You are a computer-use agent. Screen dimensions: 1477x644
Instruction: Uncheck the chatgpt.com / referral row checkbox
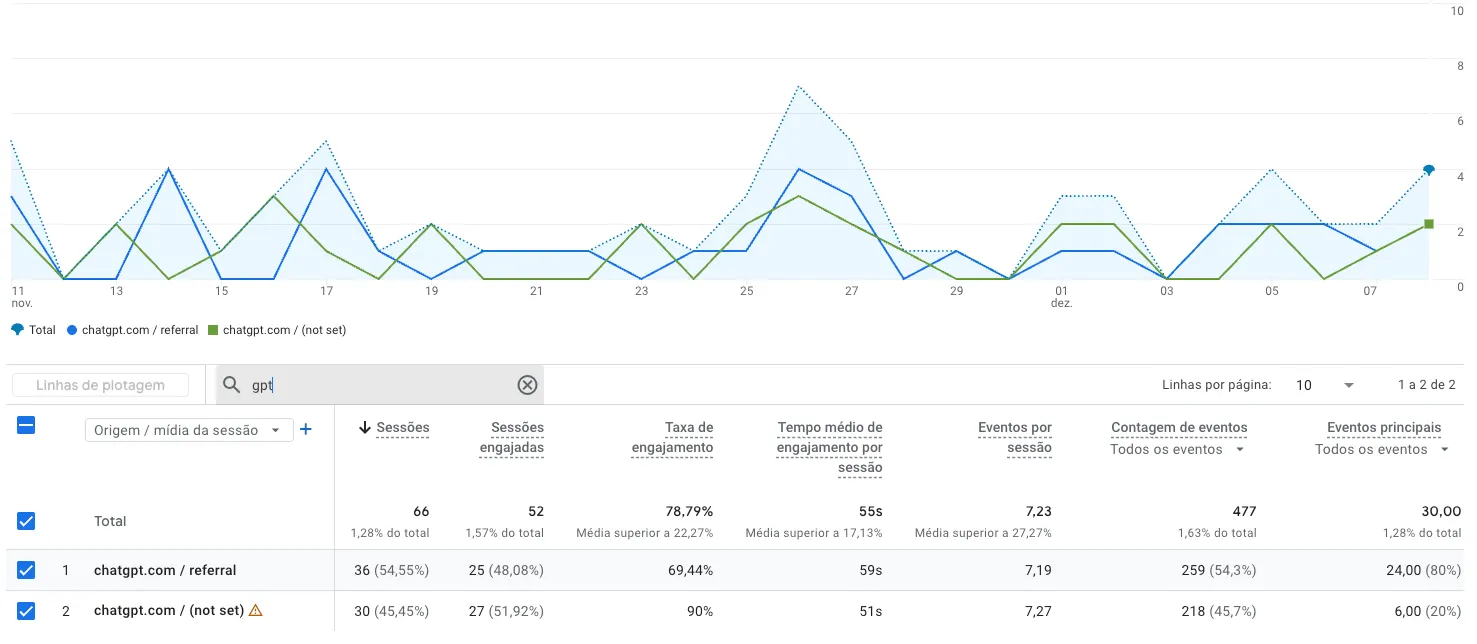[x=27, y=570]
